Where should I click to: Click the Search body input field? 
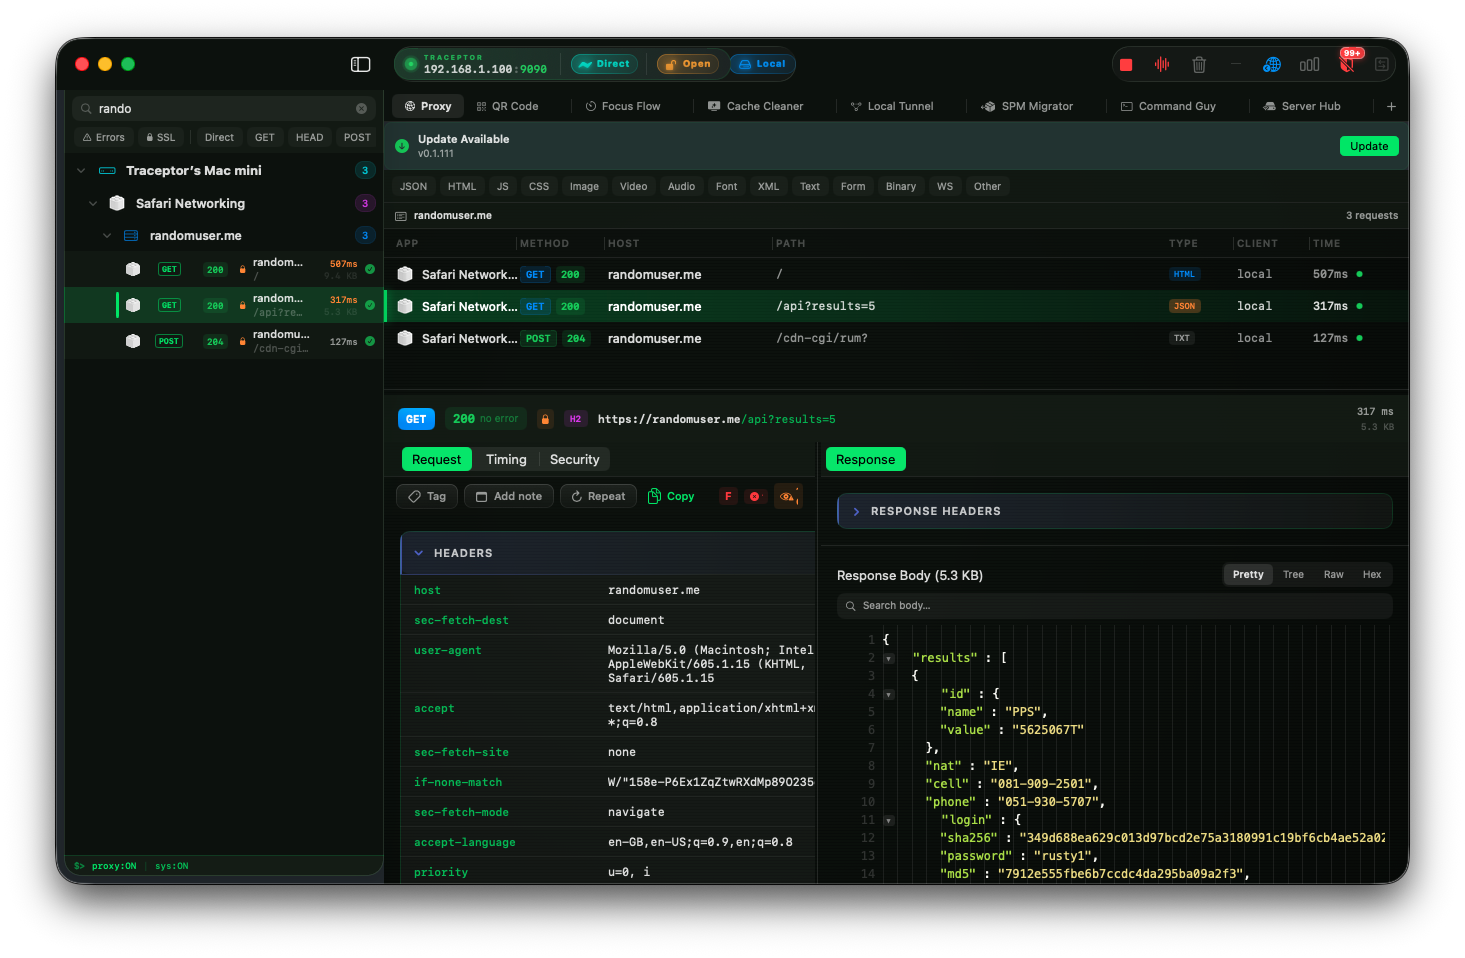tap(1114, 606)
